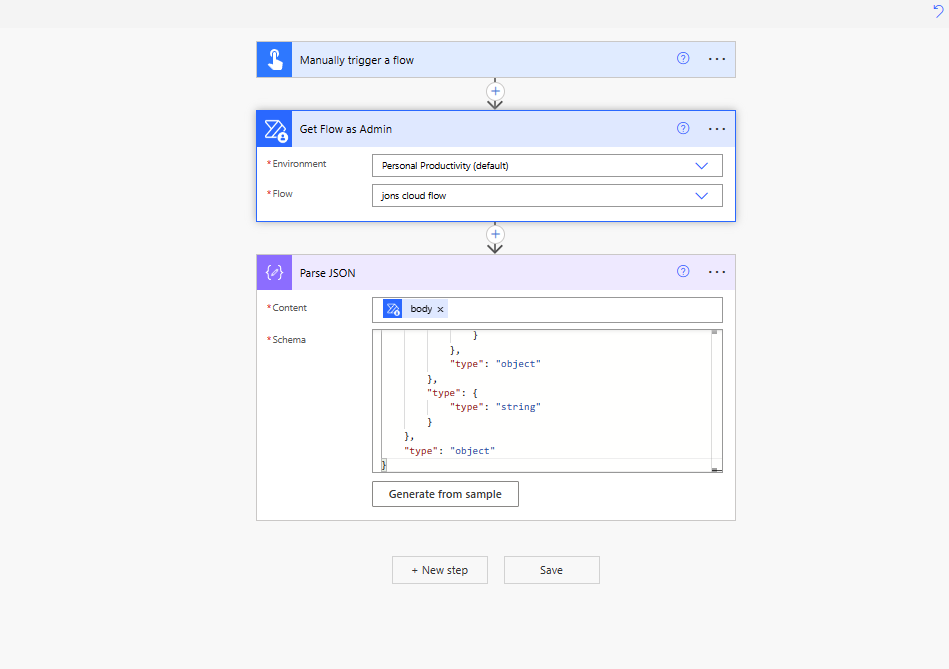
Task: Open the Parse JSON options menu
Action: click(x=716, y=271)
